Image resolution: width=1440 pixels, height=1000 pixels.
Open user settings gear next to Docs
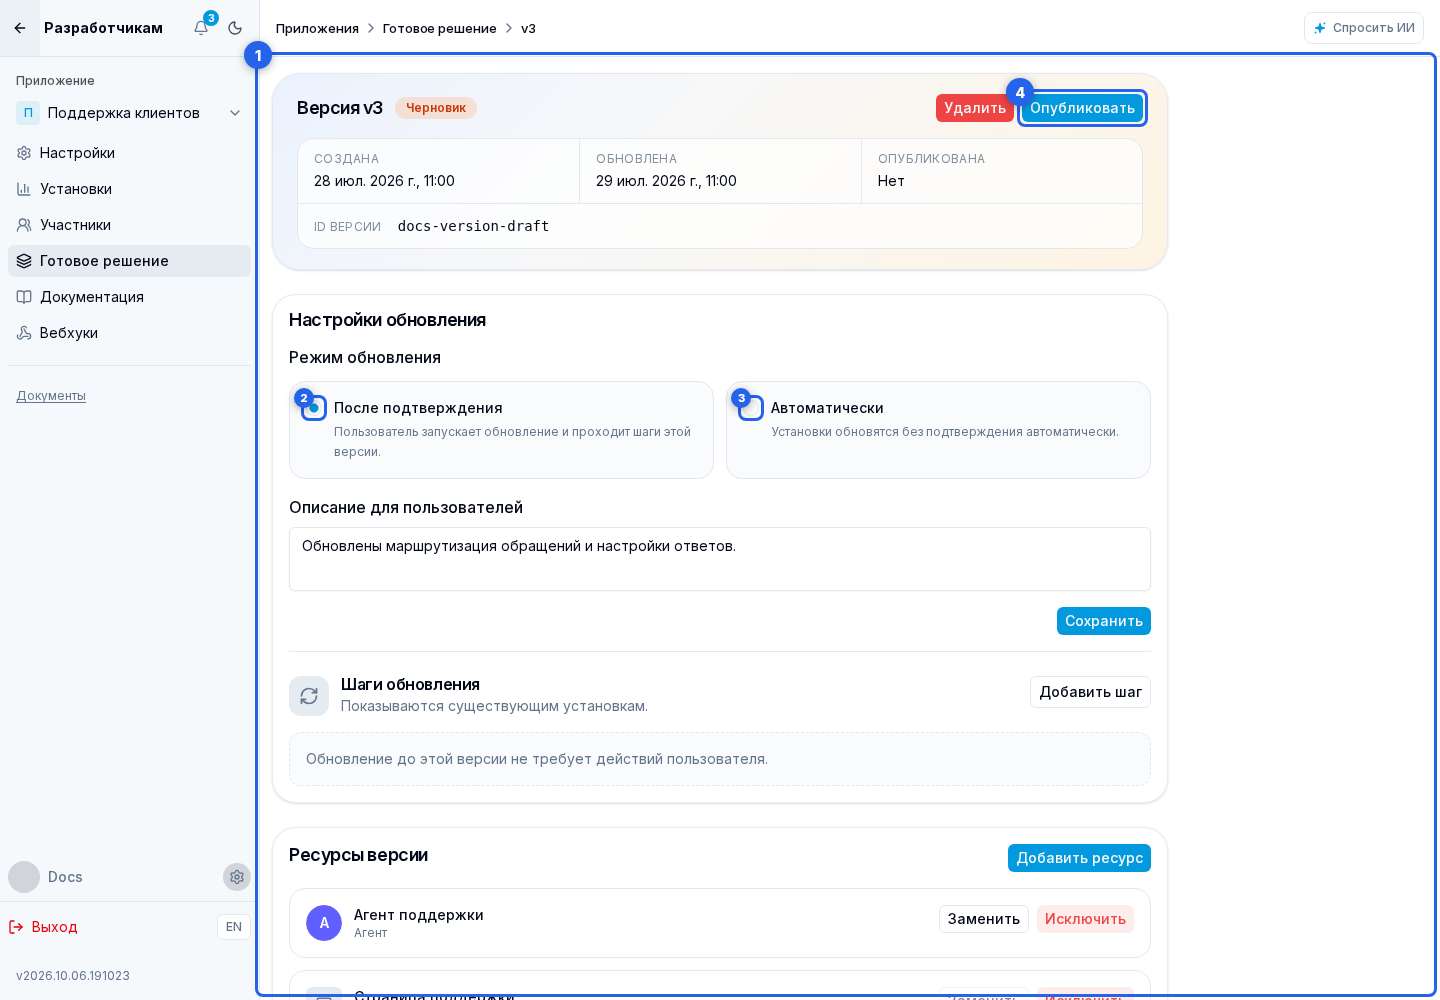237,877
